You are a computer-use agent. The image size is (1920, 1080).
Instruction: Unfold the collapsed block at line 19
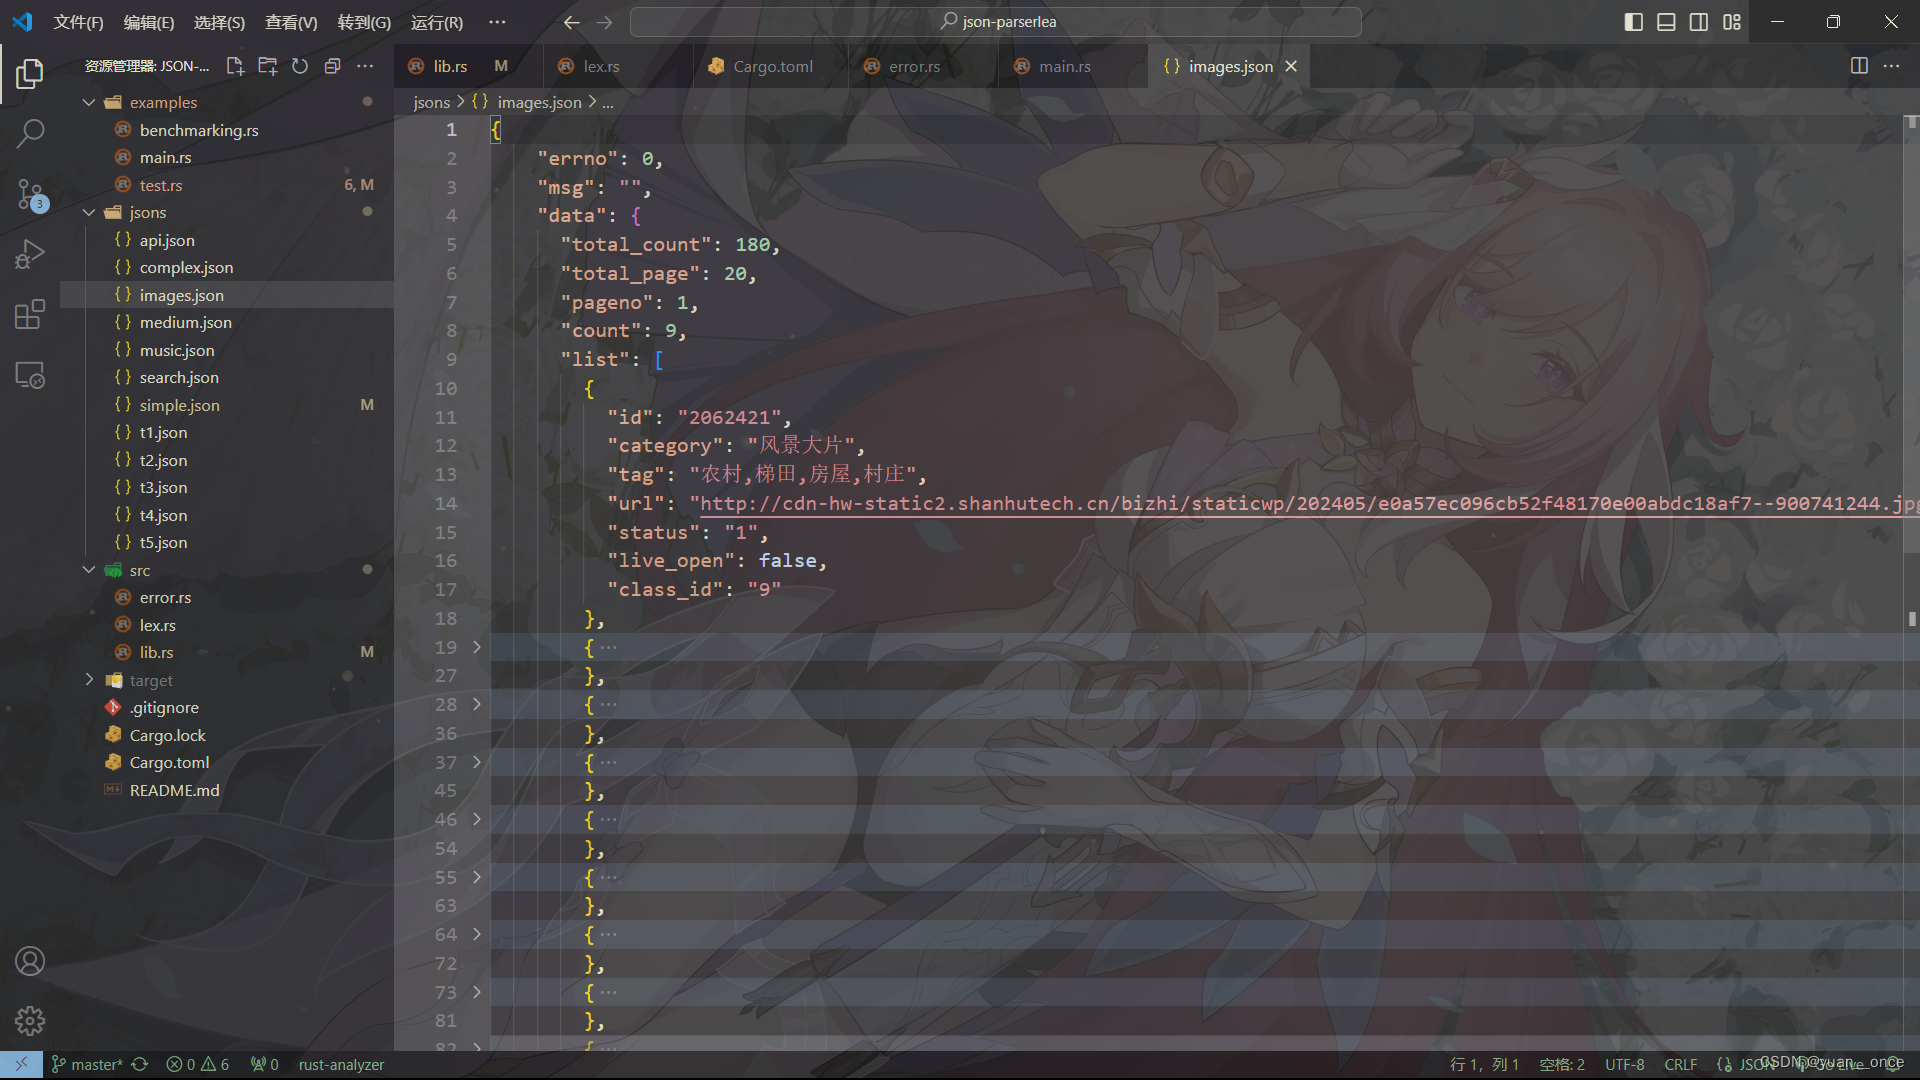pos(477,647)
